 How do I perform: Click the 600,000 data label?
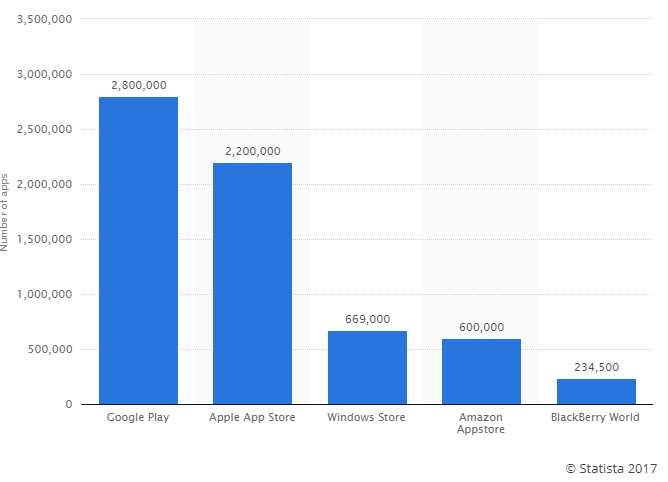click(481, 327)
